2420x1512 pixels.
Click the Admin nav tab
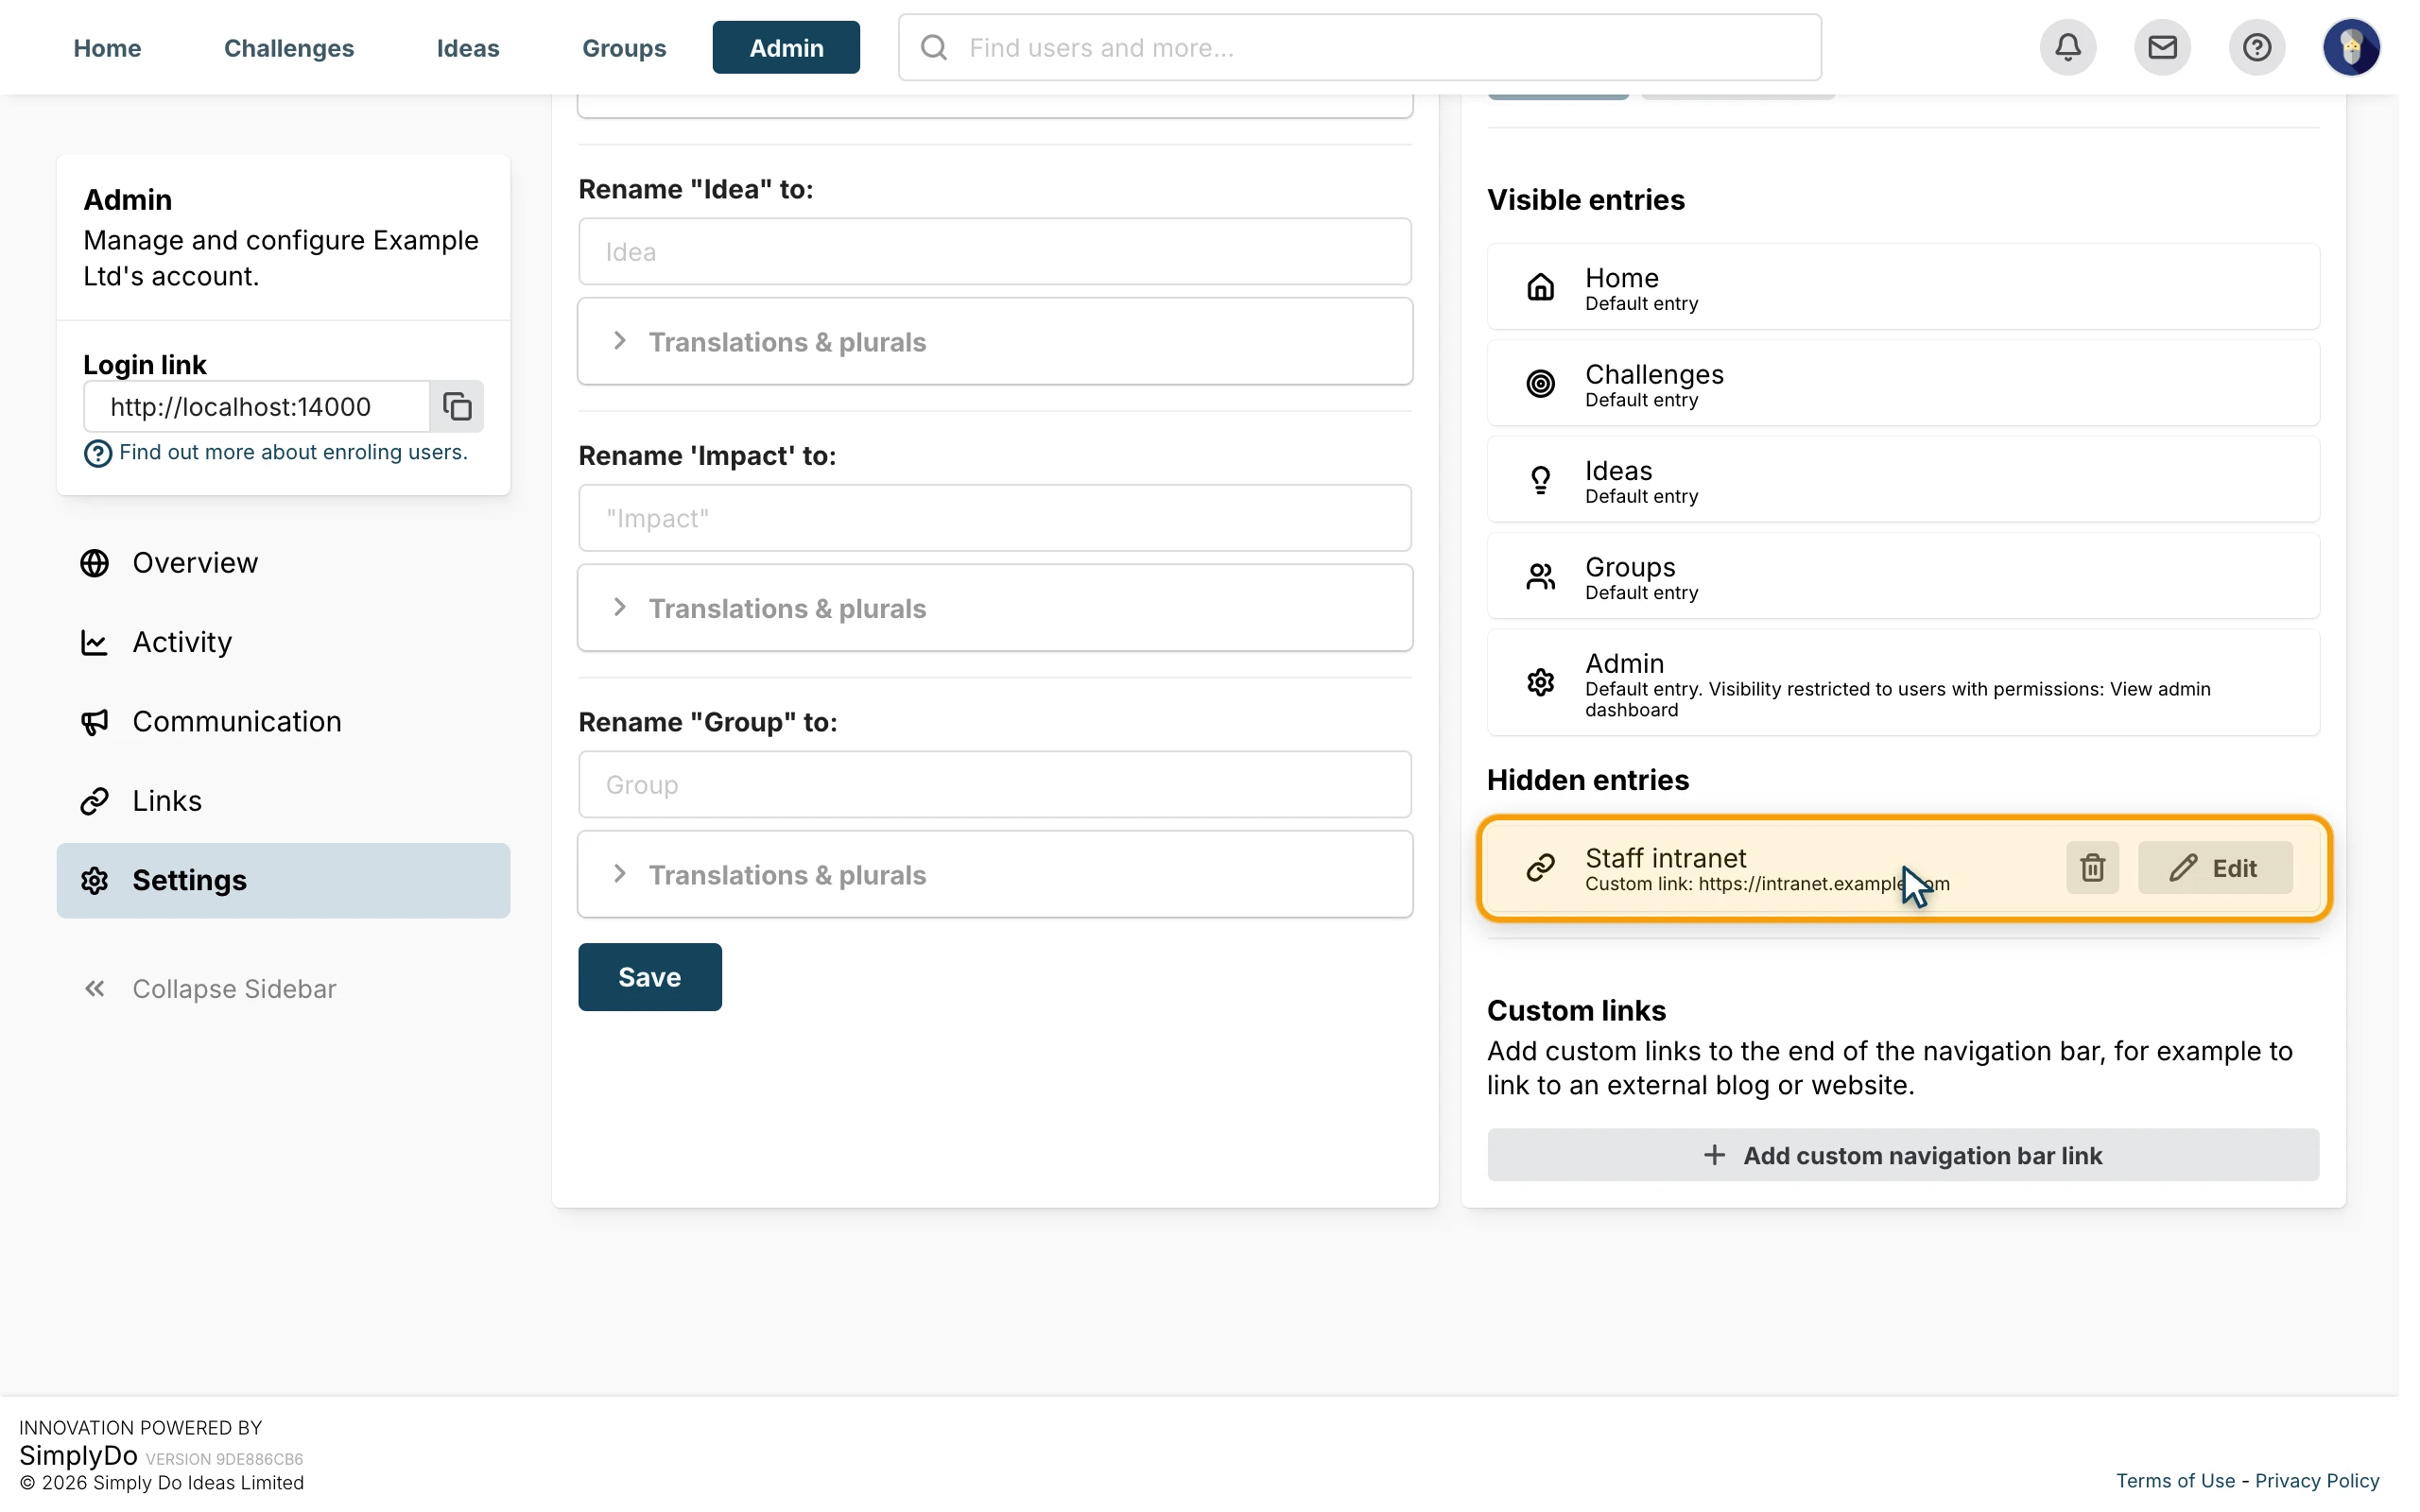tap(785, 47)
